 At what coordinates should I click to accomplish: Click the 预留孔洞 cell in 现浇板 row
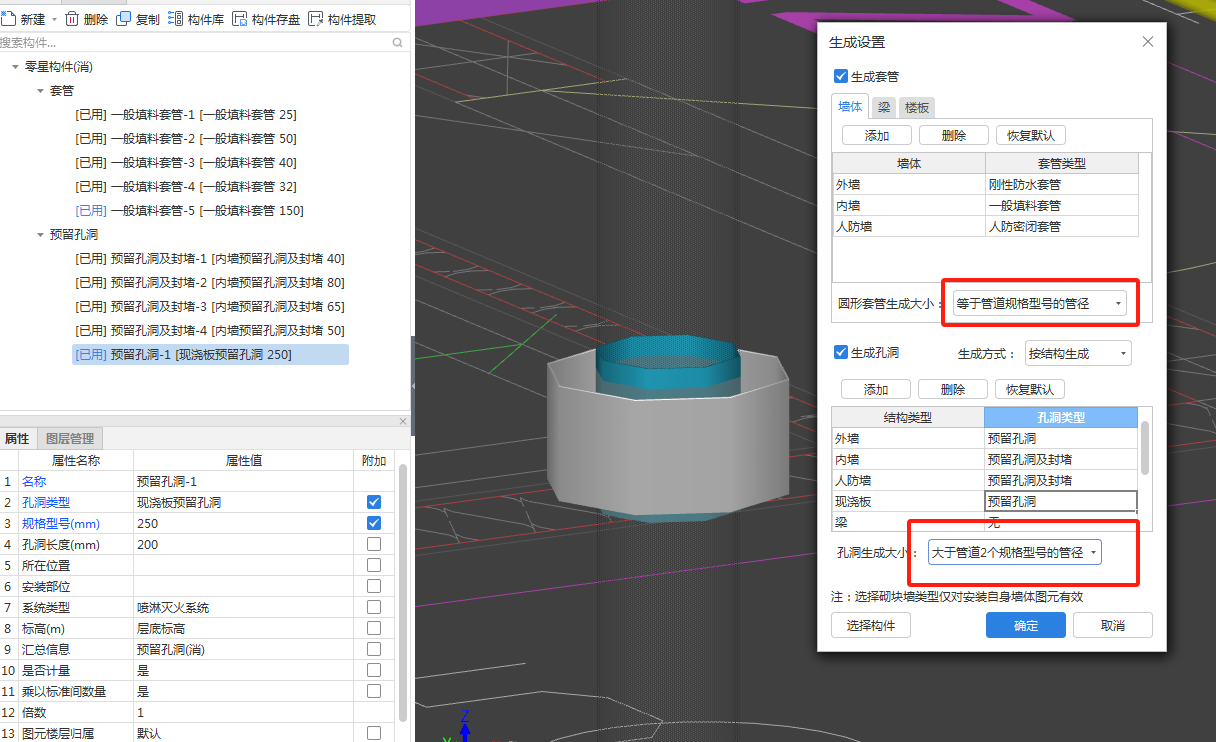tap(1060, 501)
